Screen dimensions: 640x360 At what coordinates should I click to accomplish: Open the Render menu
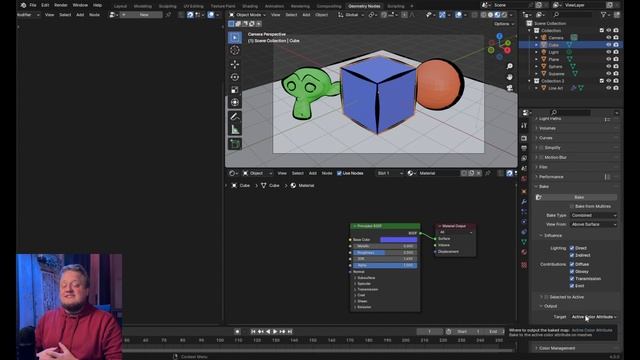point(60,5)
